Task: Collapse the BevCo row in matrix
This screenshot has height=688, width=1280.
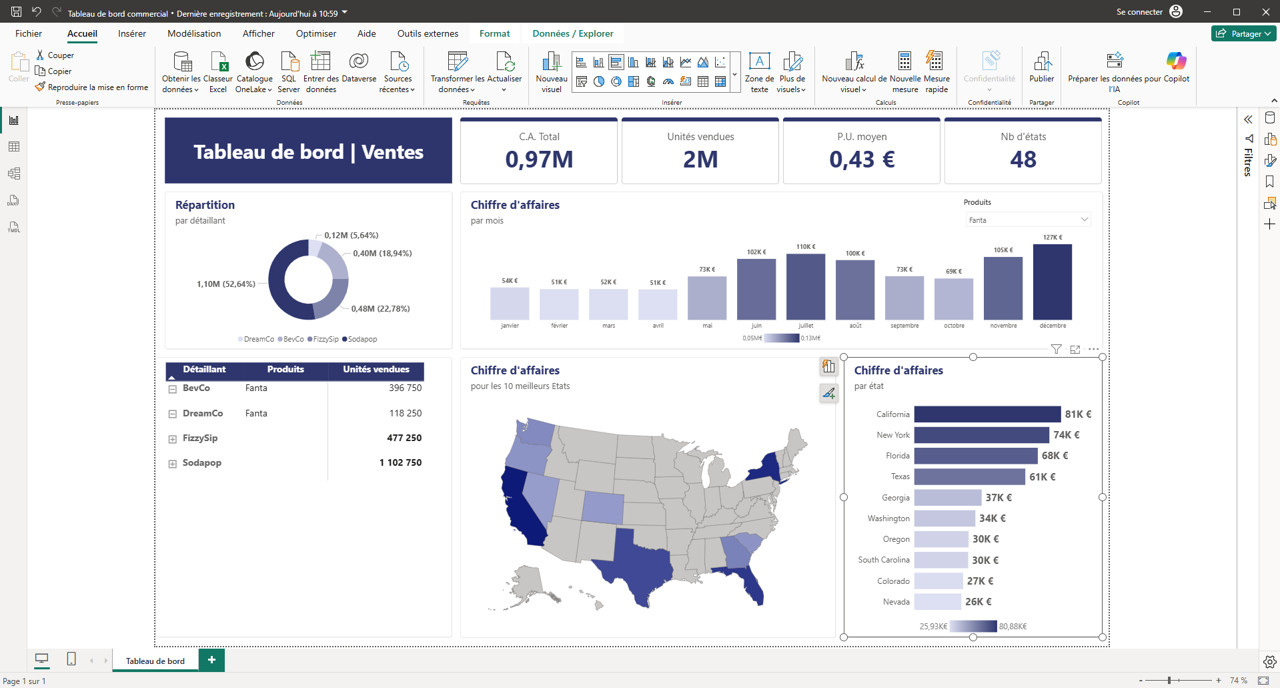Action: pos(173,389)
